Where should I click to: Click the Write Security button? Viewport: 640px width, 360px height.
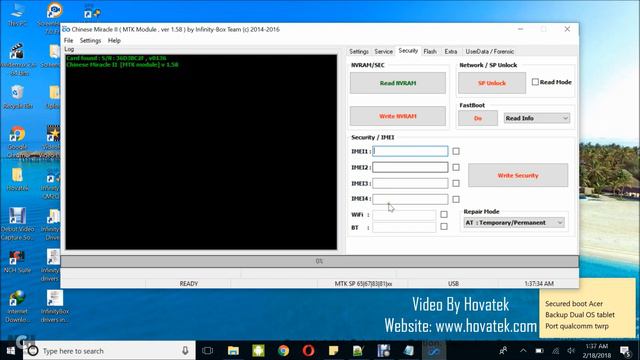tap(518, 176)
